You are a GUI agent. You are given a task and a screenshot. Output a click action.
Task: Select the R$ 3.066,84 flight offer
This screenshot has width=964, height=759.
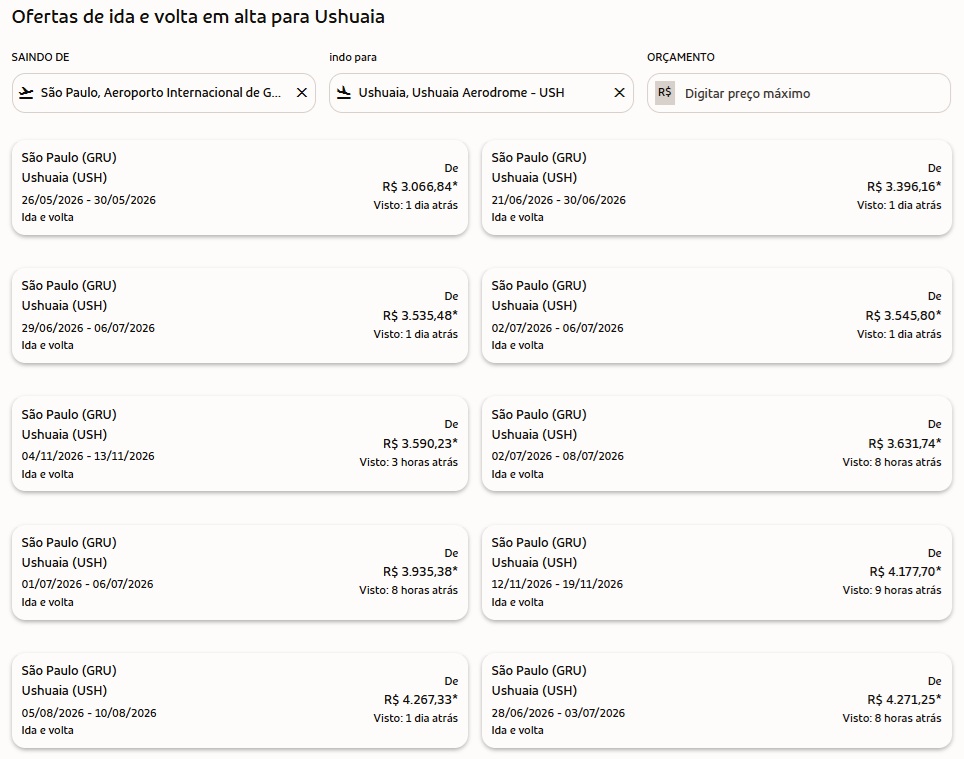click(x=239, y=187)
